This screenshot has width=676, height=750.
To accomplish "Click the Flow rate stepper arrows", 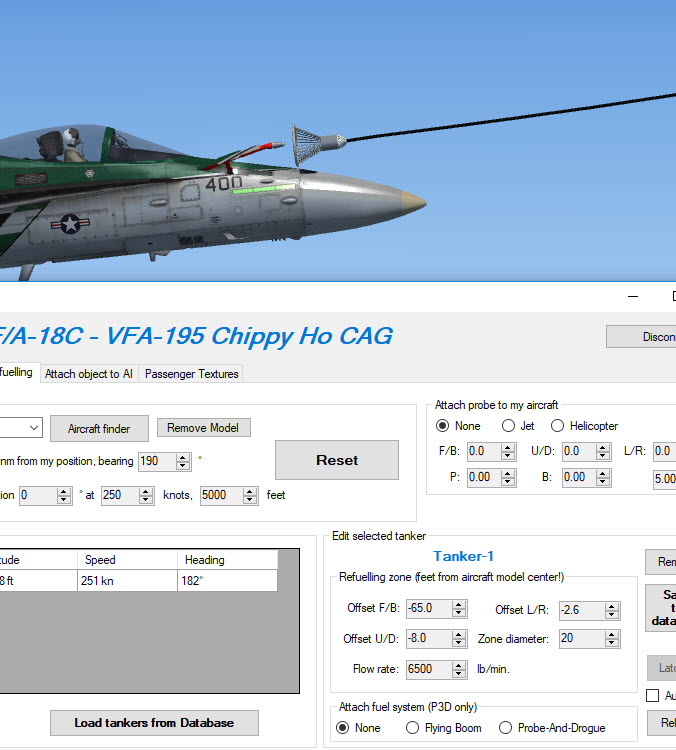I will [x=459, y=669].
